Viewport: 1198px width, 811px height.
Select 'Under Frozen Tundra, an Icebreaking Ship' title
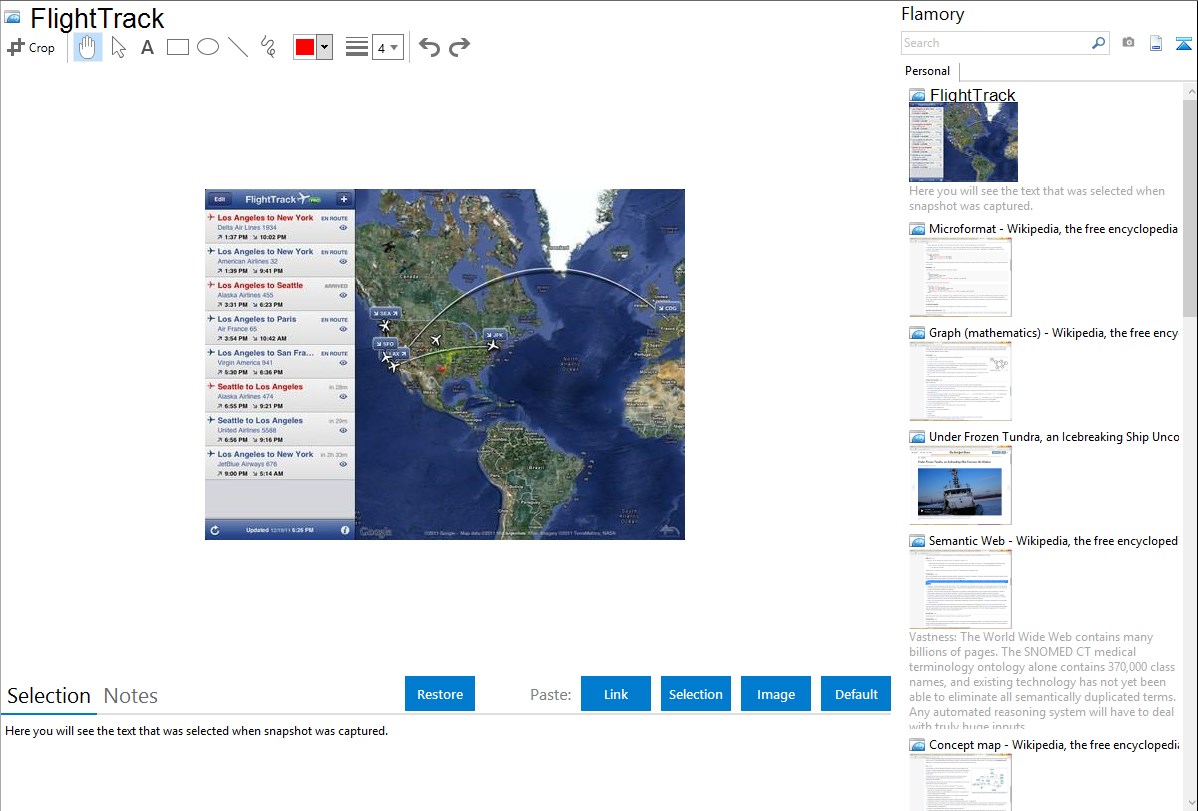tap(1054, 436)
